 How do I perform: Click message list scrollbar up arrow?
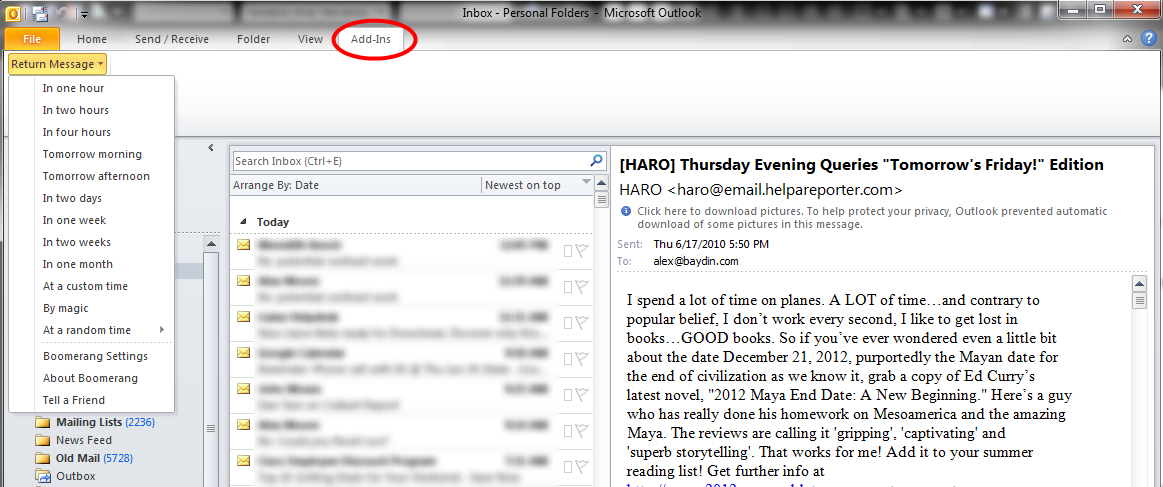tap(601, 183)
